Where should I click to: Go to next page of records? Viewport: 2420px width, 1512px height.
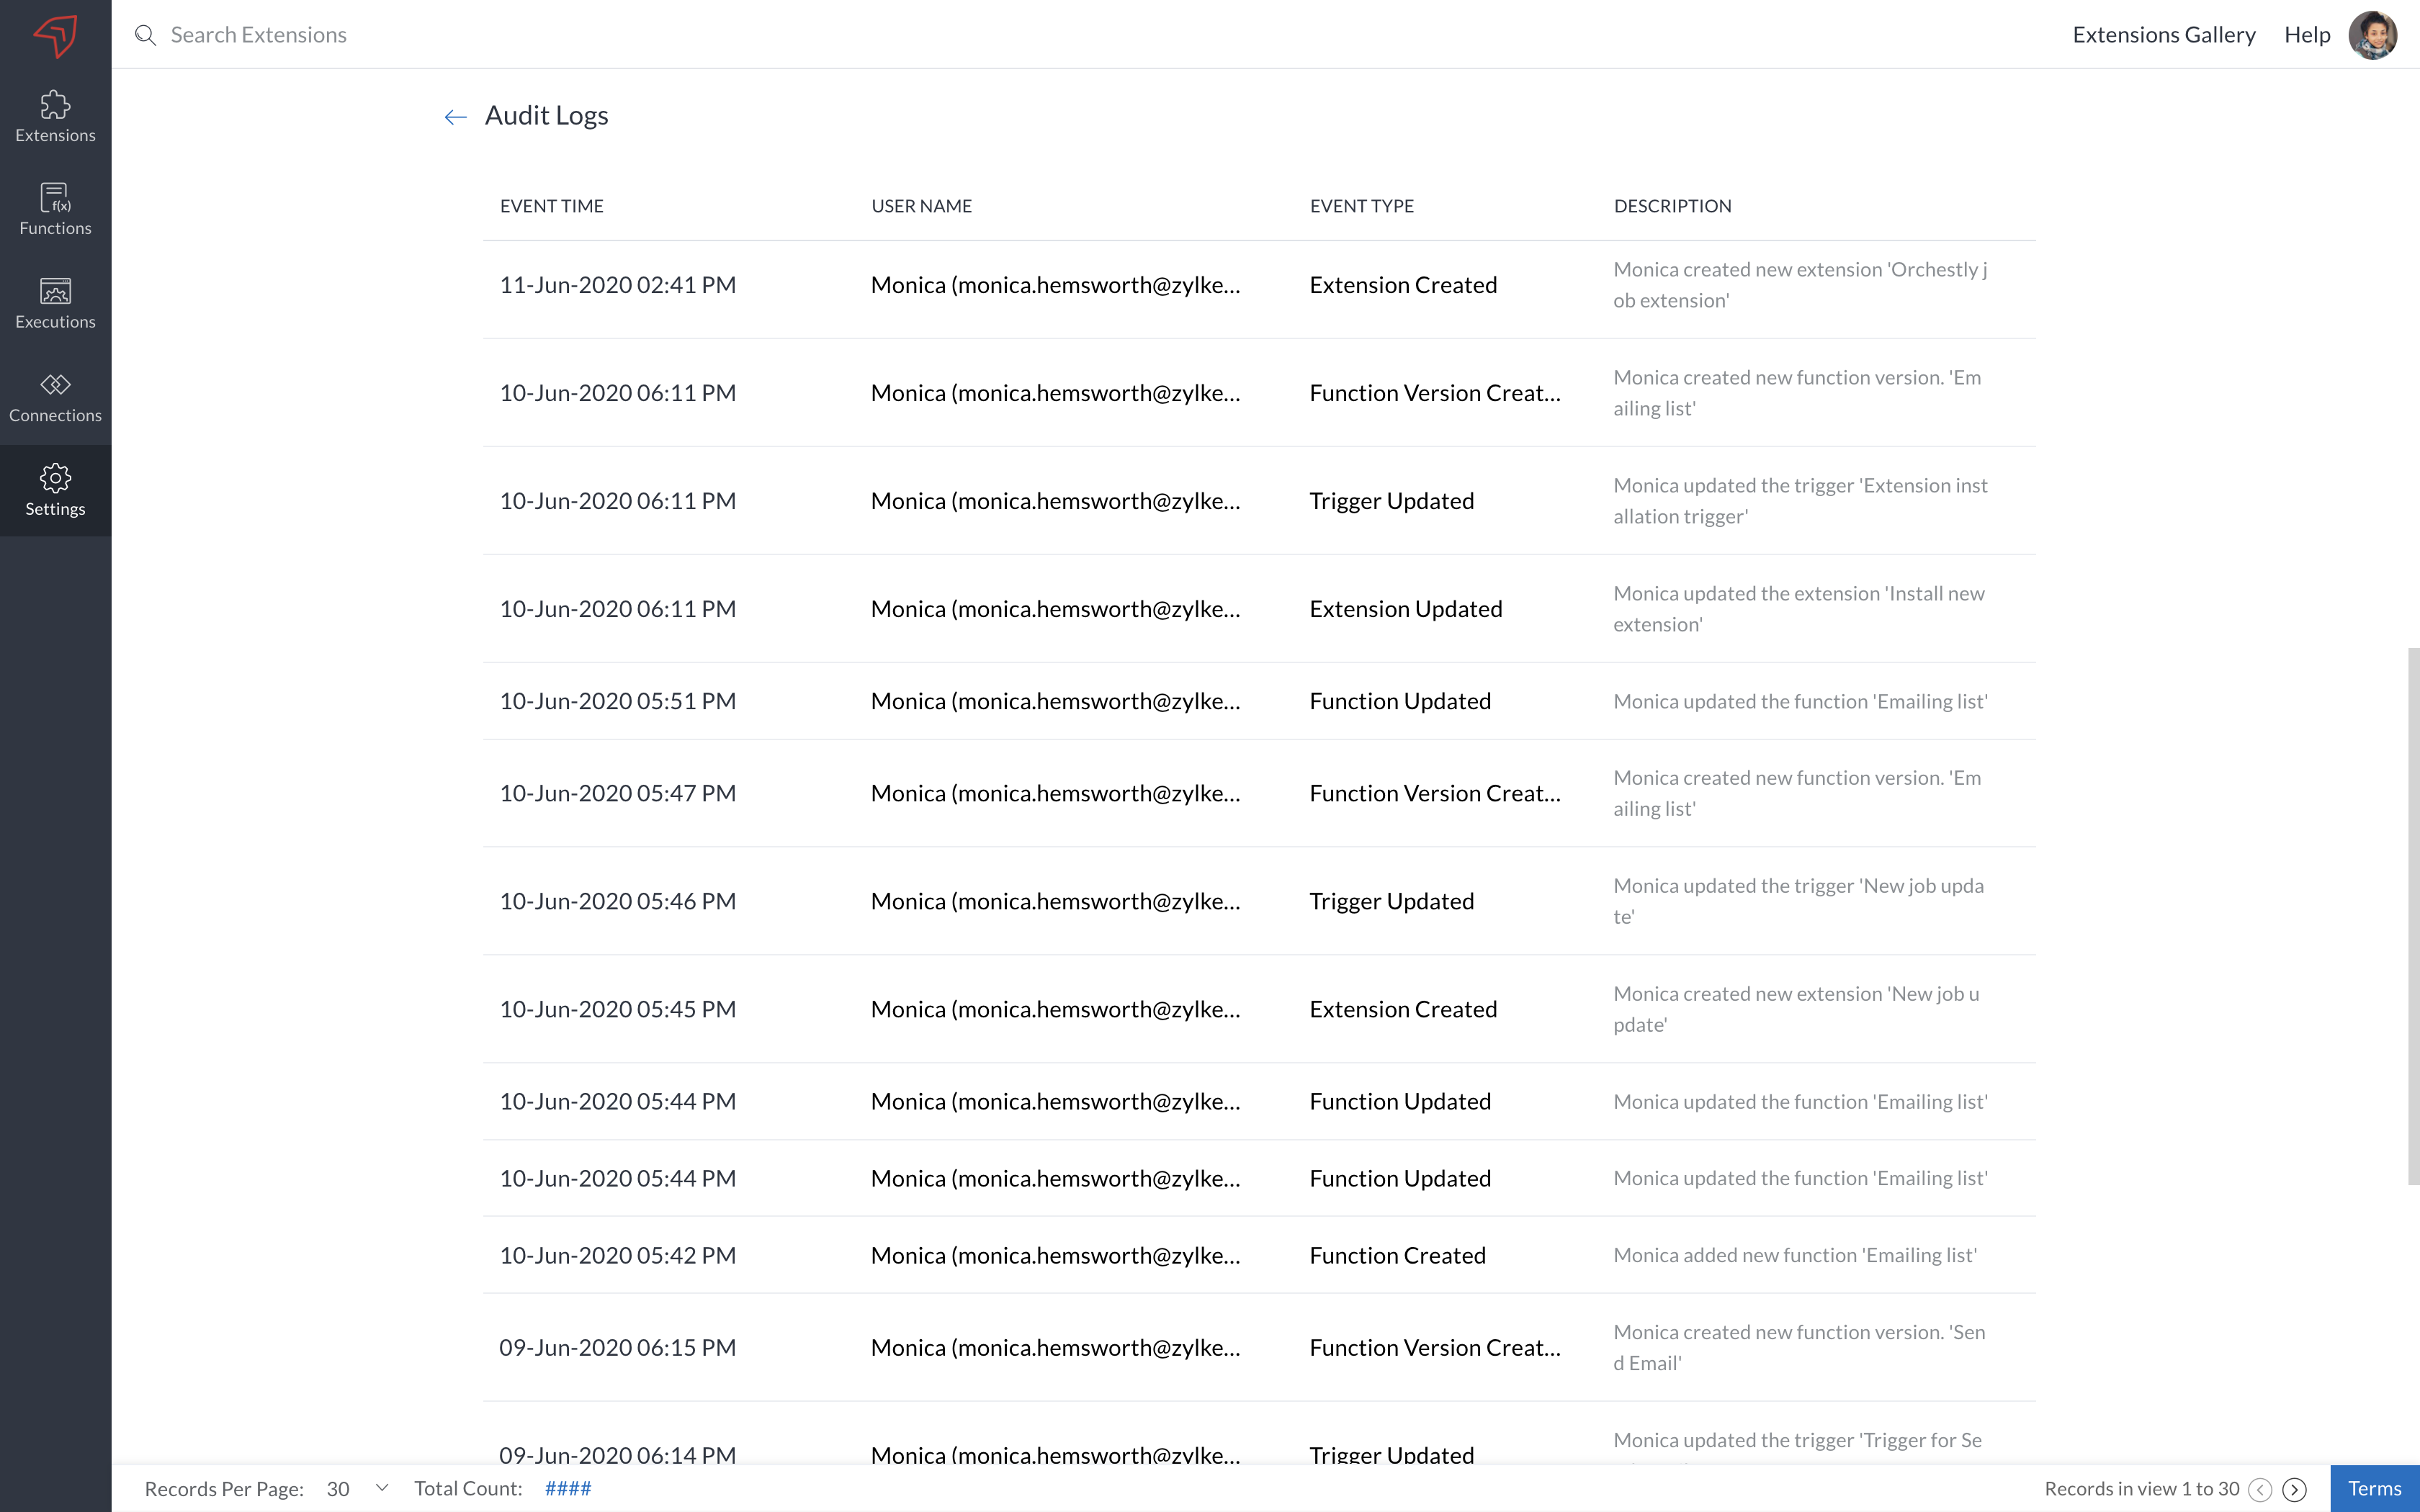coord(2295,1489)
